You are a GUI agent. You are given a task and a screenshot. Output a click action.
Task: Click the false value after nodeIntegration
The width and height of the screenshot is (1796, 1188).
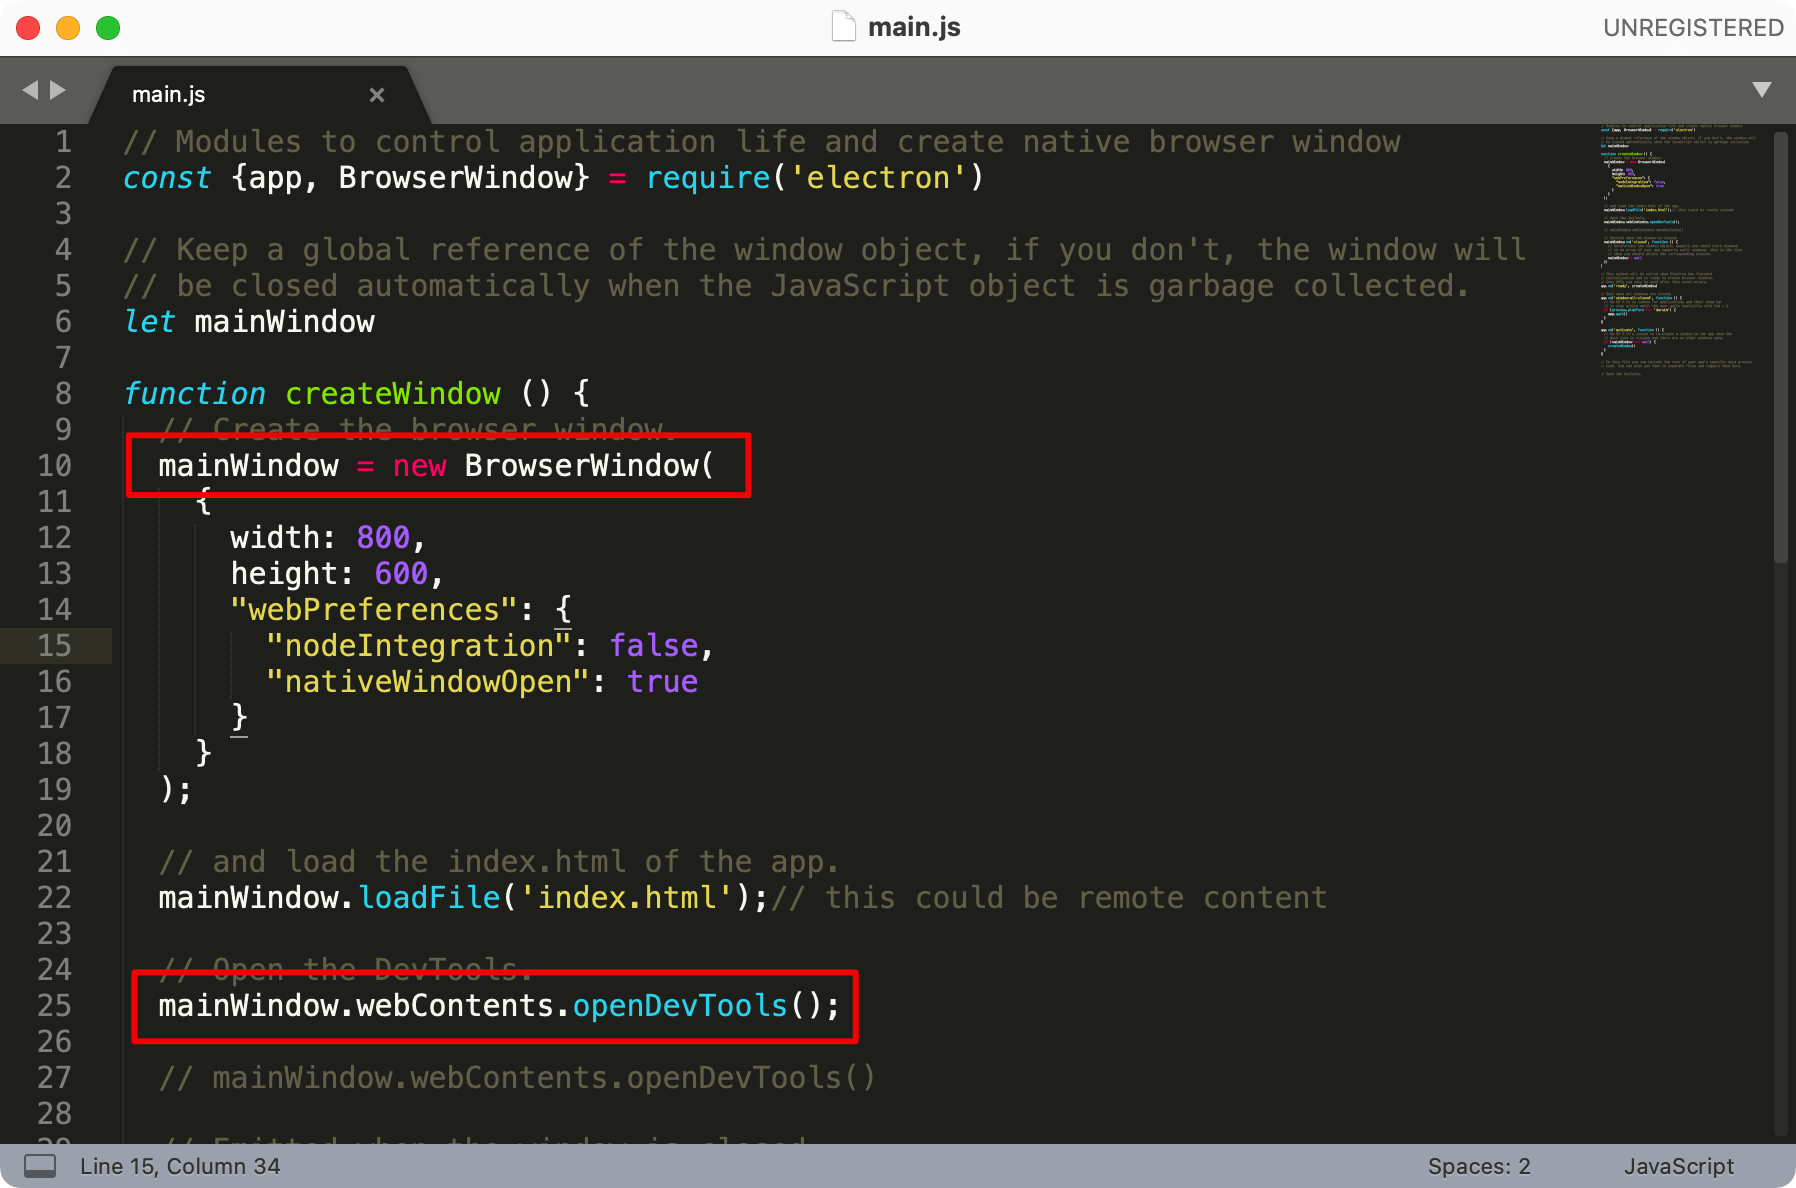click(654, 646)
